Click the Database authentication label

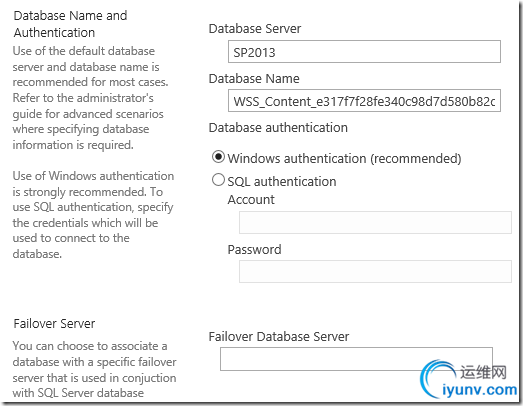(x=278, y=128)
